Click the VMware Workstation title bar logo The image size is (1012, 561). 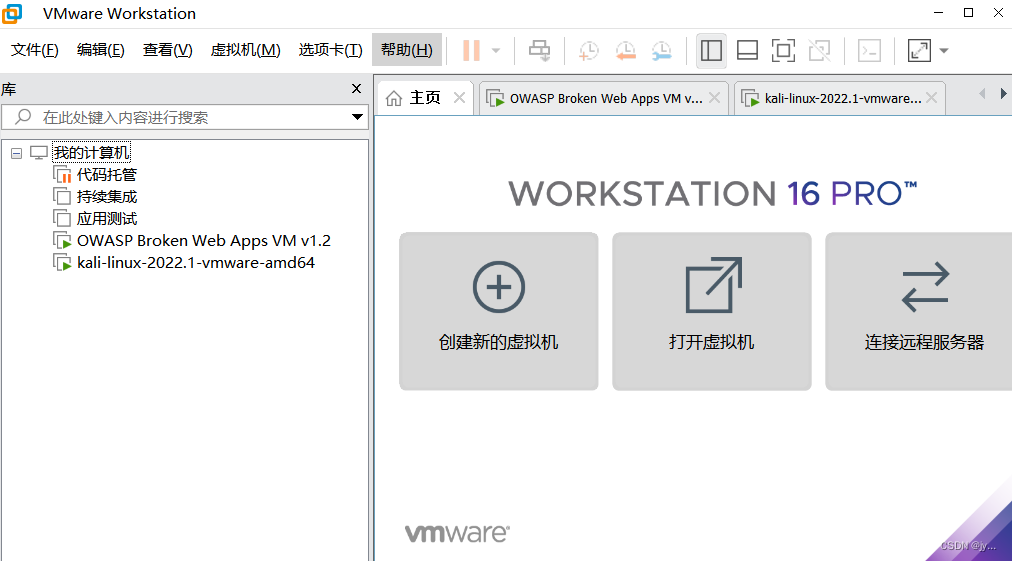[12, 13]
